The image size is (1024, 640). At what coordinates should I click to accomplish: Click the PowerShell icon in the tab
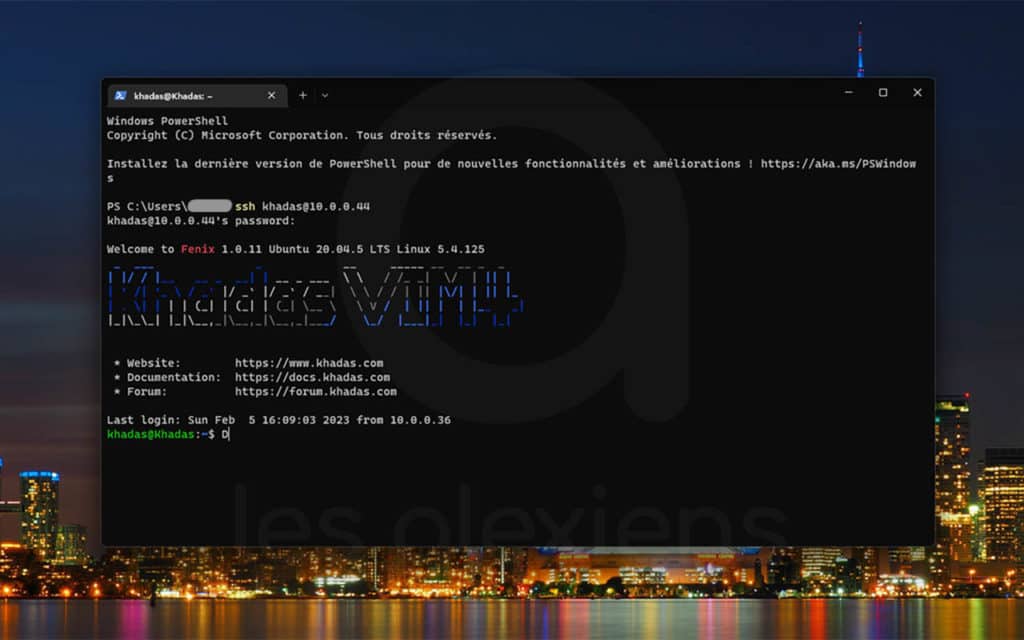click(120, 95)
